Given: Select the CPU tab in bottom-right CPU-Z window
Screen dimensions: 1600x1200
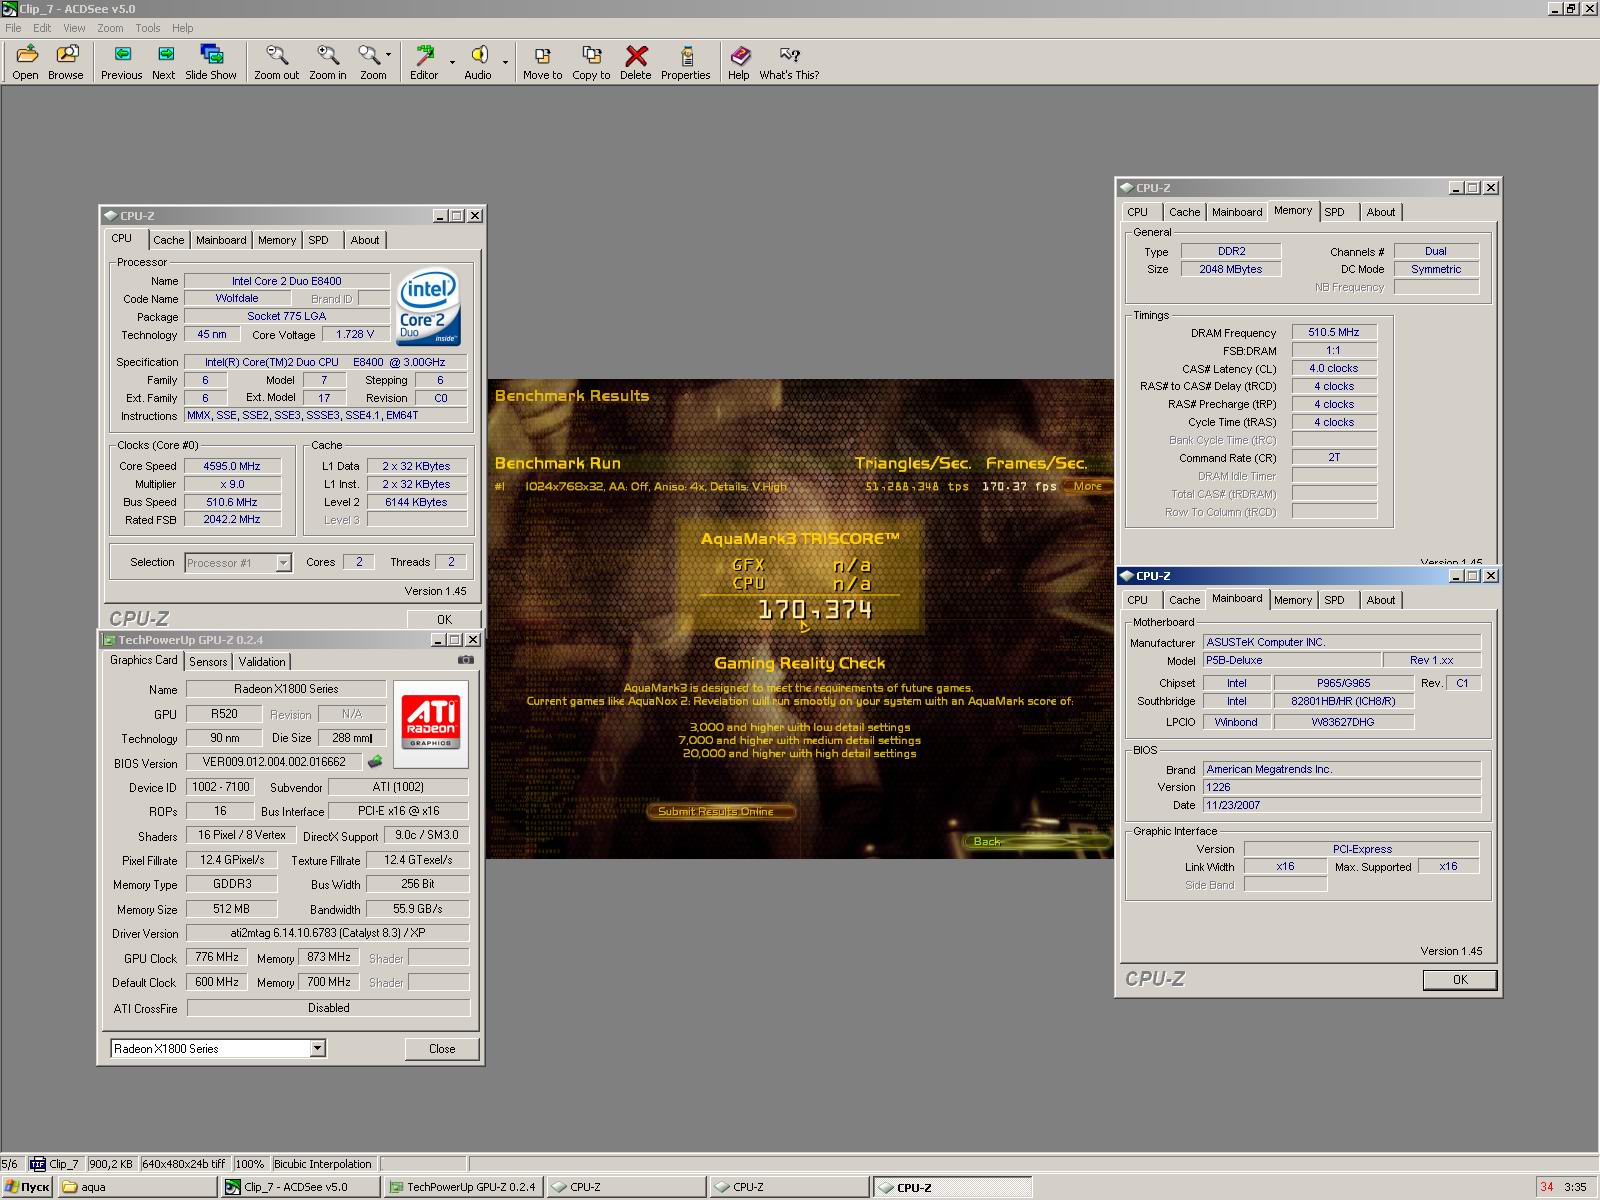Looking at the screenshot, I should (x=1138, y=600).
